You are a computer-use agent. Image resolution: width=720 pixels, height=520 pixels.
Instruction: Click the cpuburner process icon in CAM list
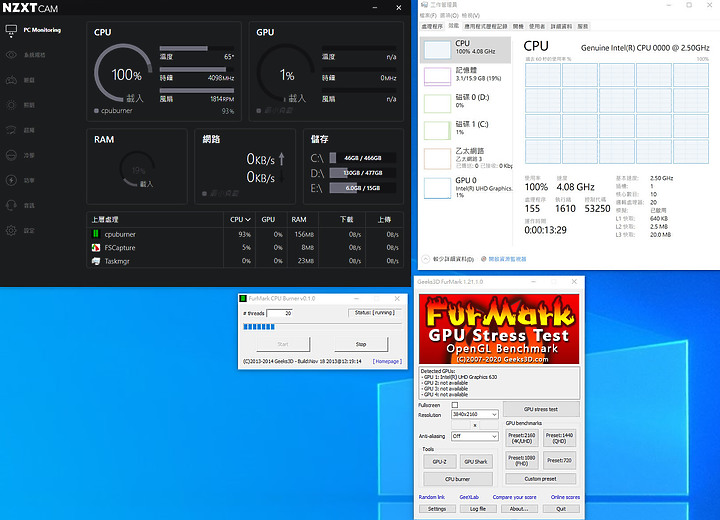point(96,234)
